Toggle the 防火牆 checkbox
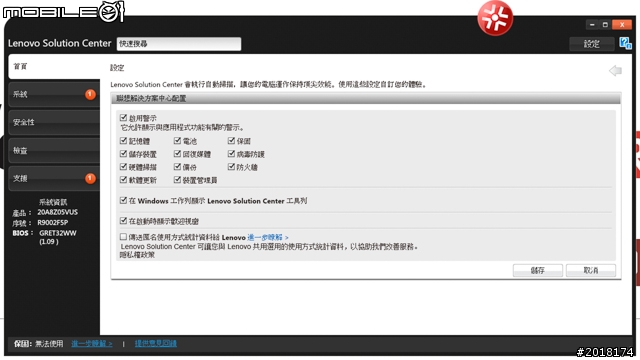The width and height of the screenshot is (640, 360). click(231, 167)
